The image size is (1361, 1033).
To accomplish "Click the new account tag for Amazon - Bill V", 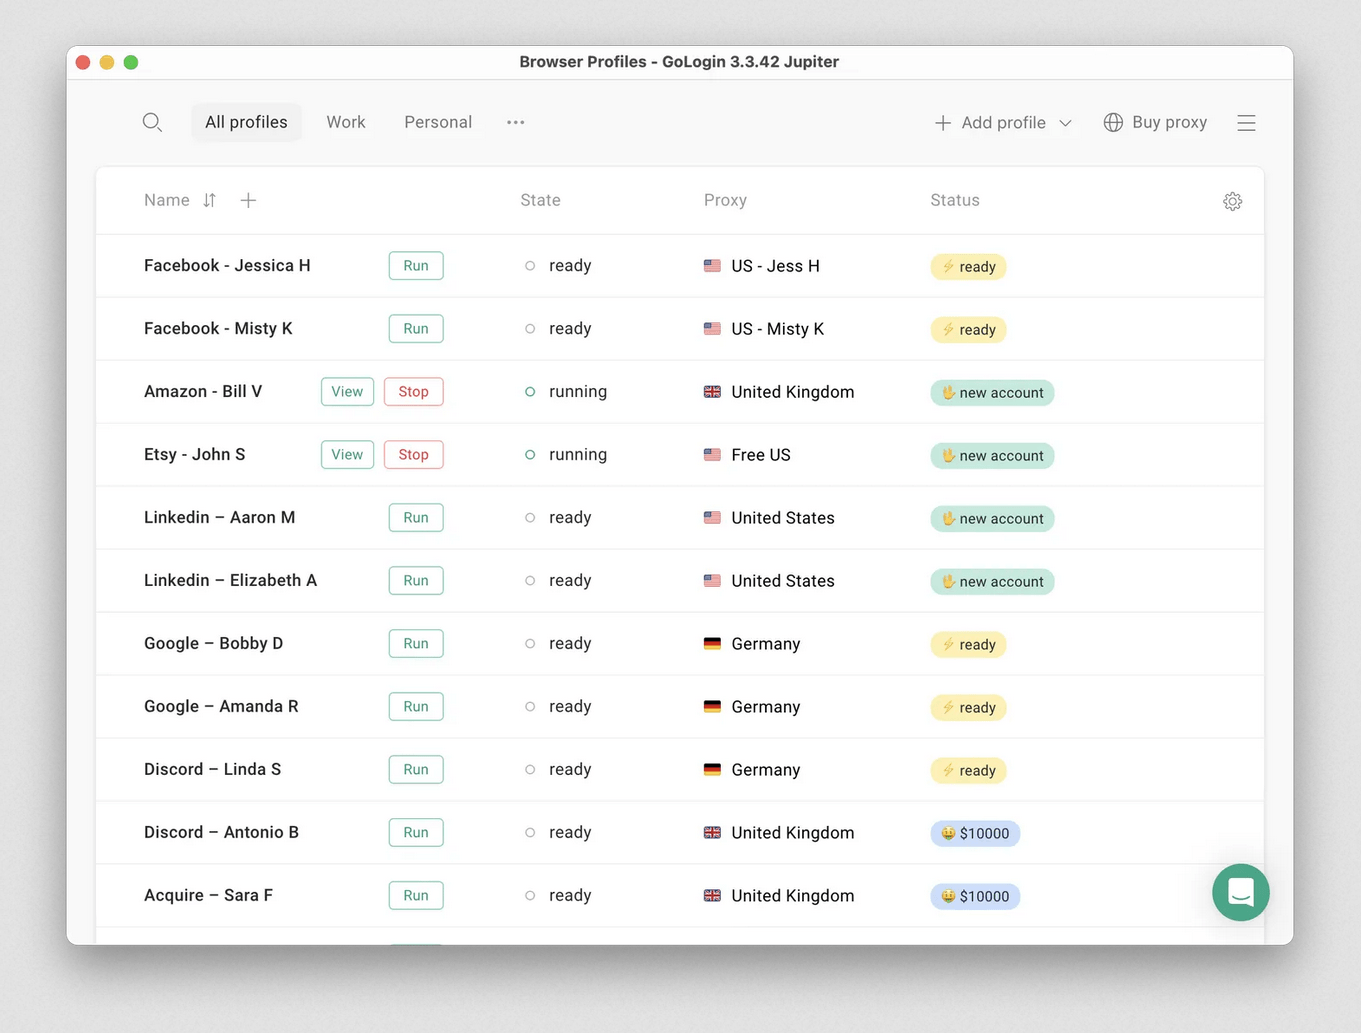I will click(992, 393).
